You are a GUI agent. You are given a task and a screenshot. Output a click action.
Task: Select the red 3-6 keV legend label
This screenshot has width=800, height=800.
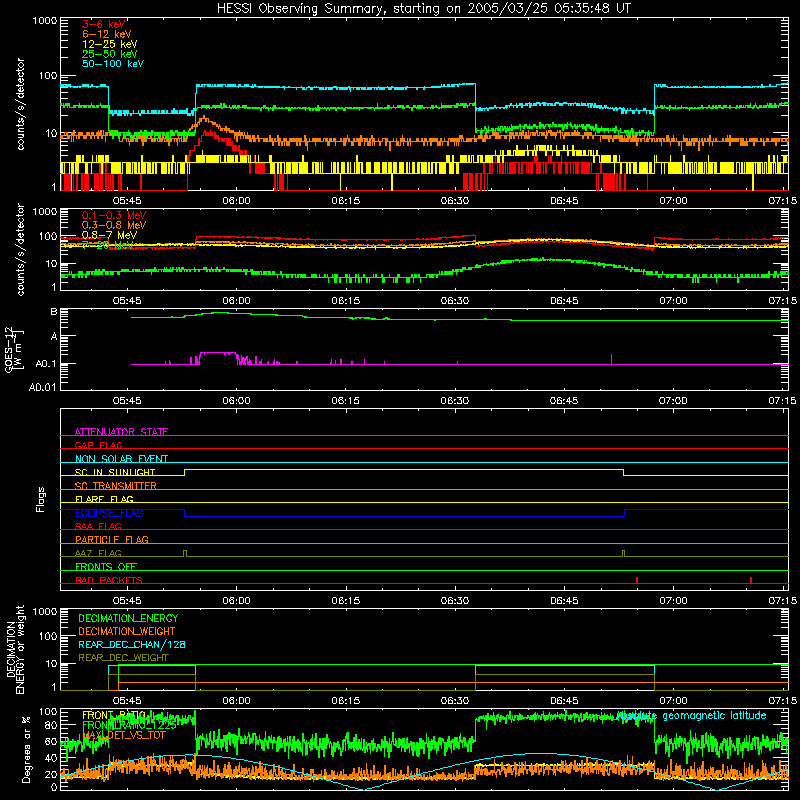103,24
